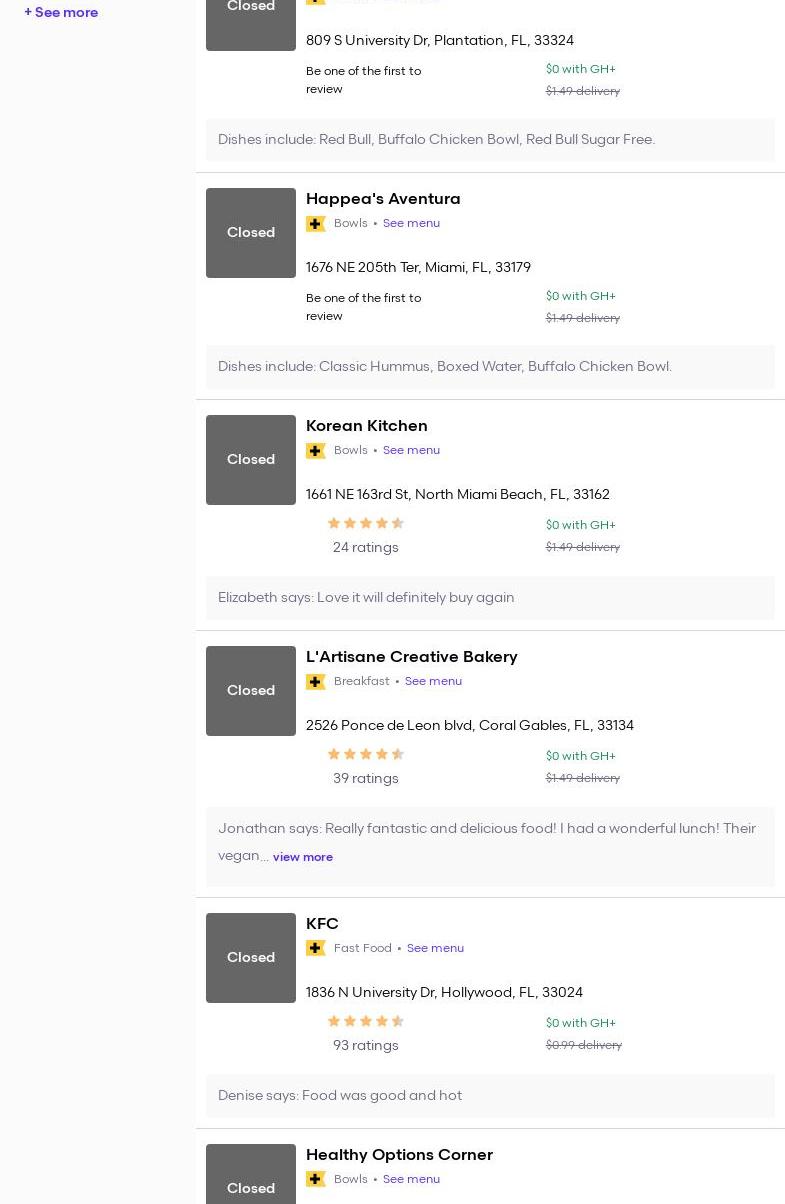Screen dimensions: 785x1204
Task: Open See menu for L'Artisane Creative Bakery
Action: 433,681
